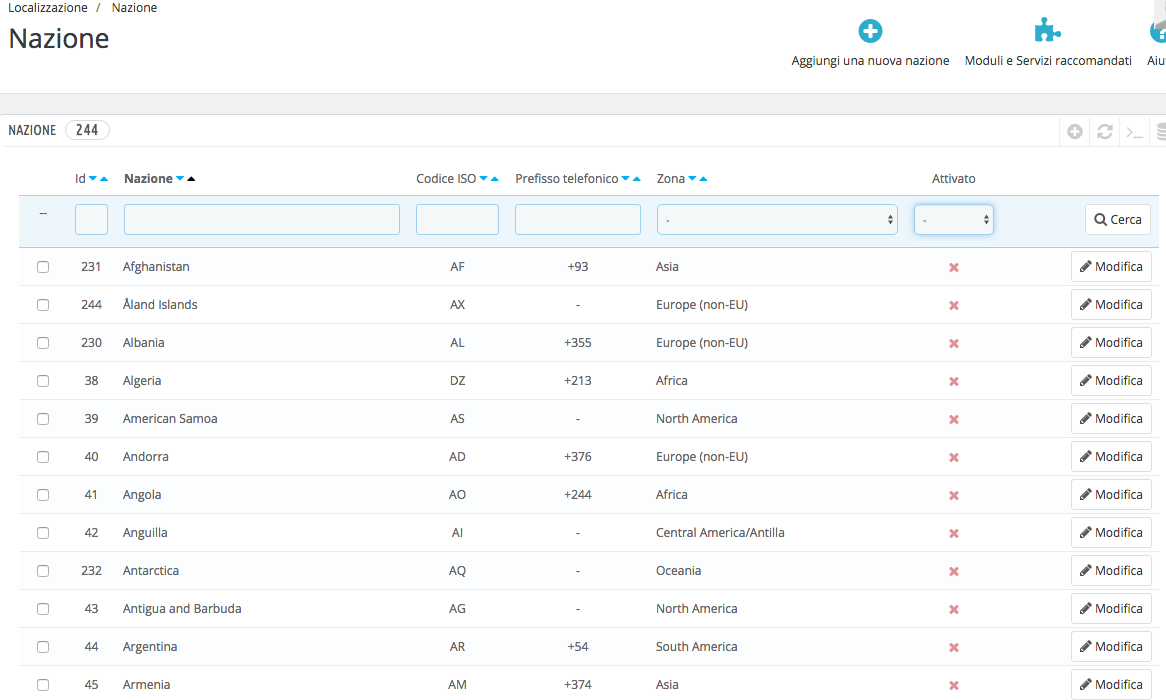Sort Id column descending arrow

pos(93,179)
